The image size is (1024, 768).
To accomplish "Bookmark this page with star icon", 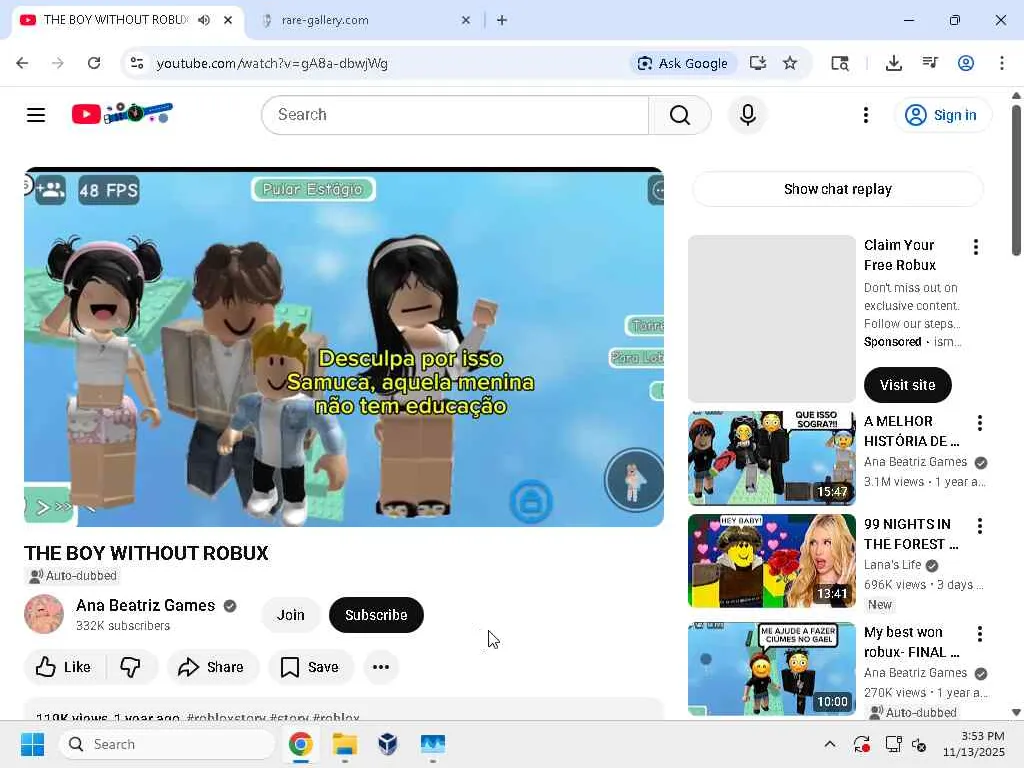I will click(790, 63).
